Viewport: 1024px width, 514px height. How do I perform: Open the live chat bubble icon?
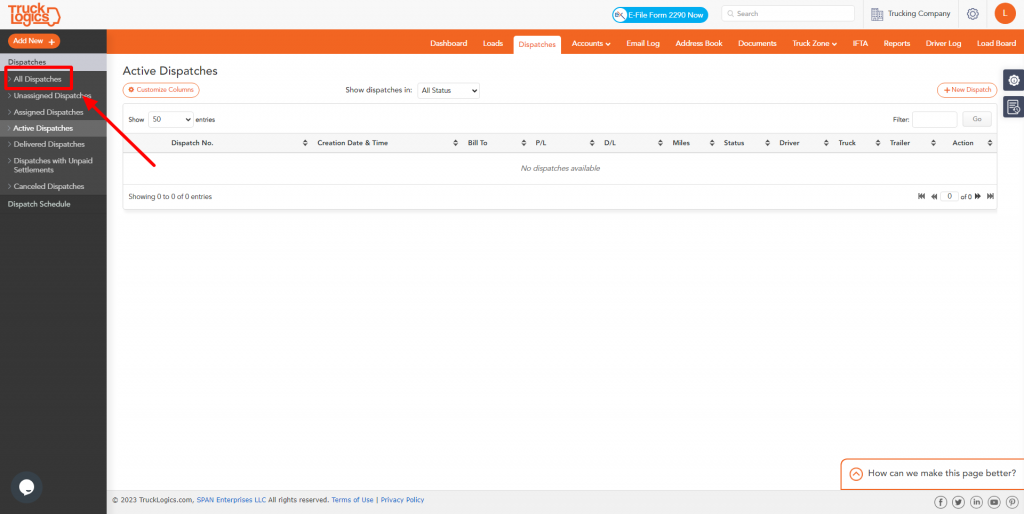(x=27, y=487)
